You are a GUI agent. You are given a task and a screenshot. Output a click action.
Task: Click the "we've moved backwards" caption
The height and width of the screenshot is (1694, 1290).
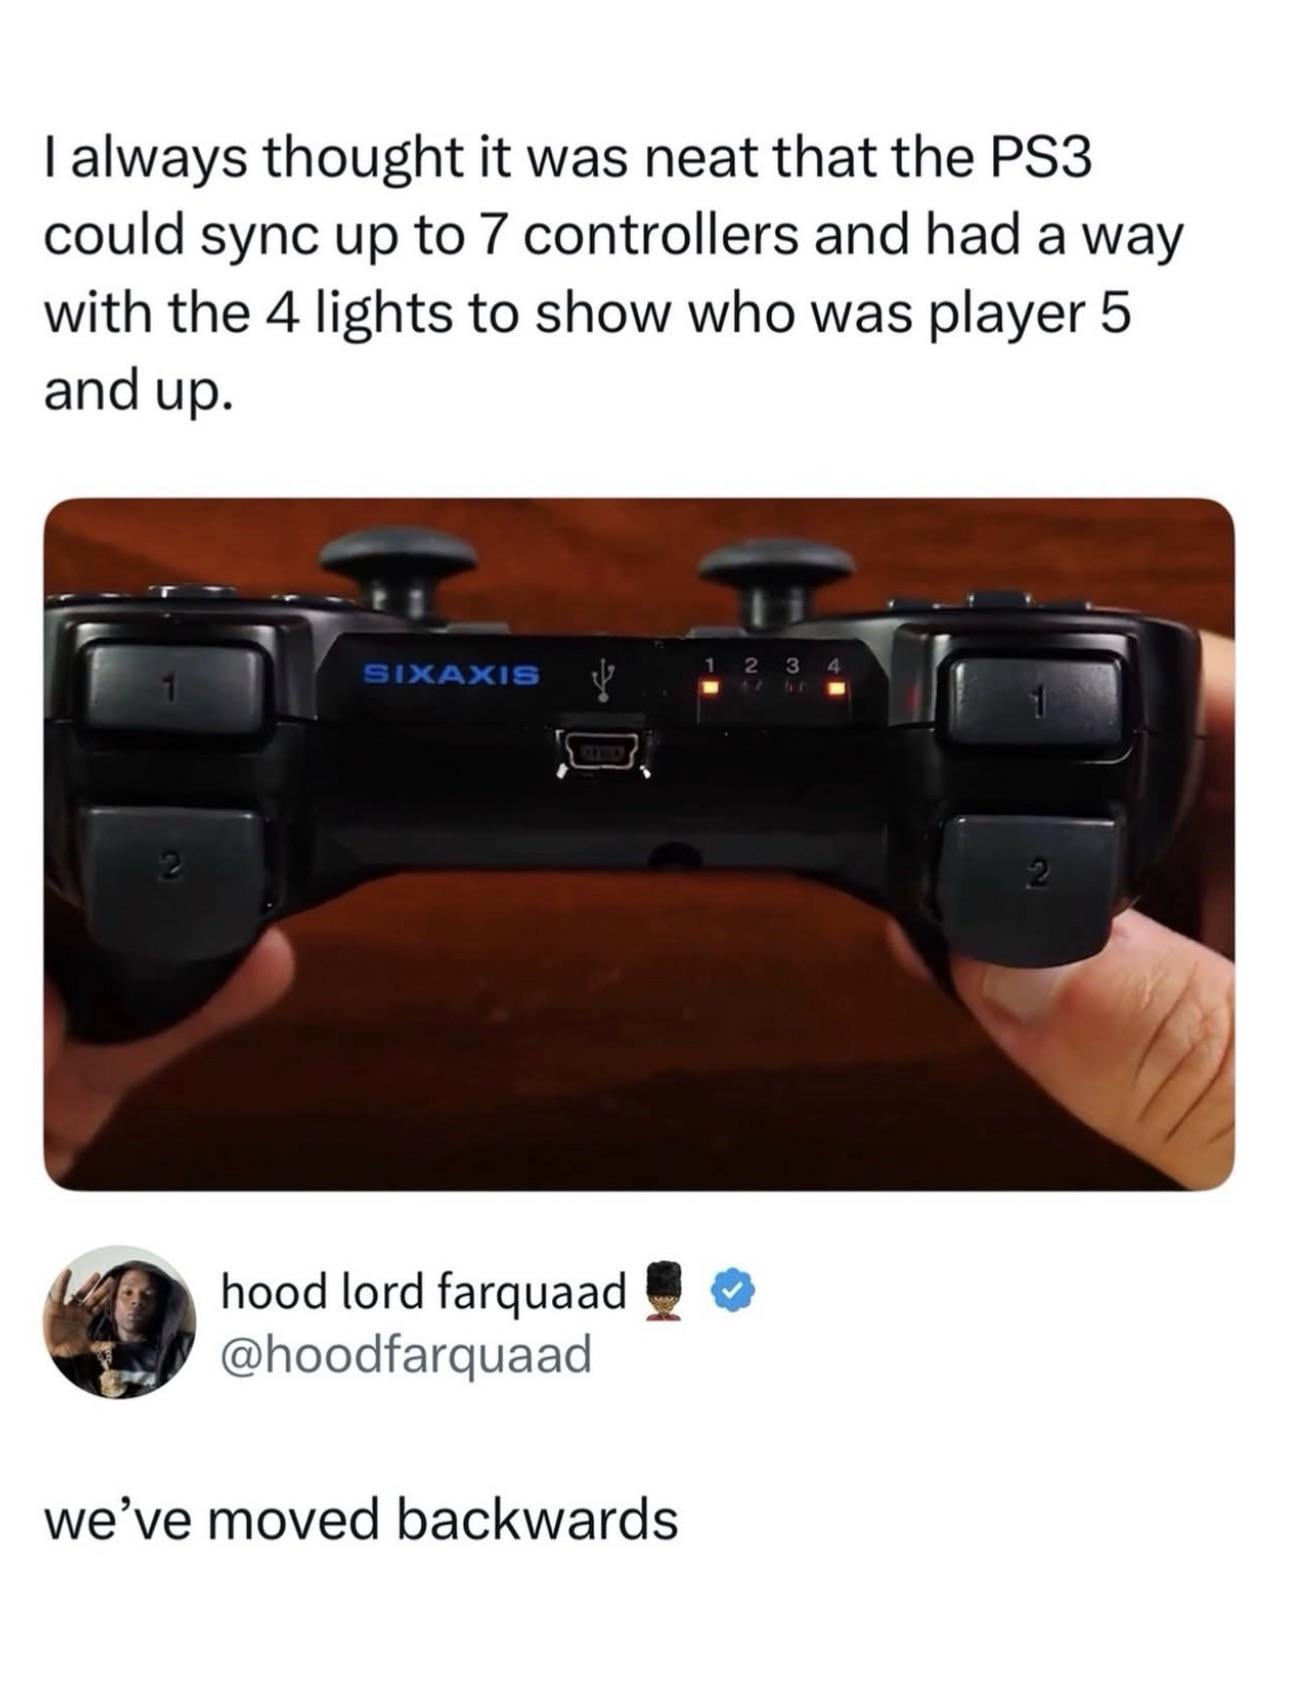point(361,1518)
